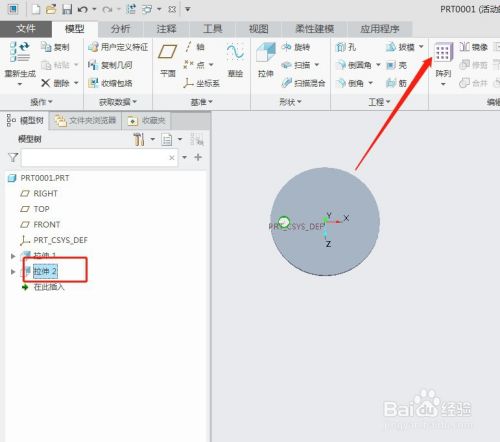Select PRT0001.PRT in the model tree

[39, 178]
